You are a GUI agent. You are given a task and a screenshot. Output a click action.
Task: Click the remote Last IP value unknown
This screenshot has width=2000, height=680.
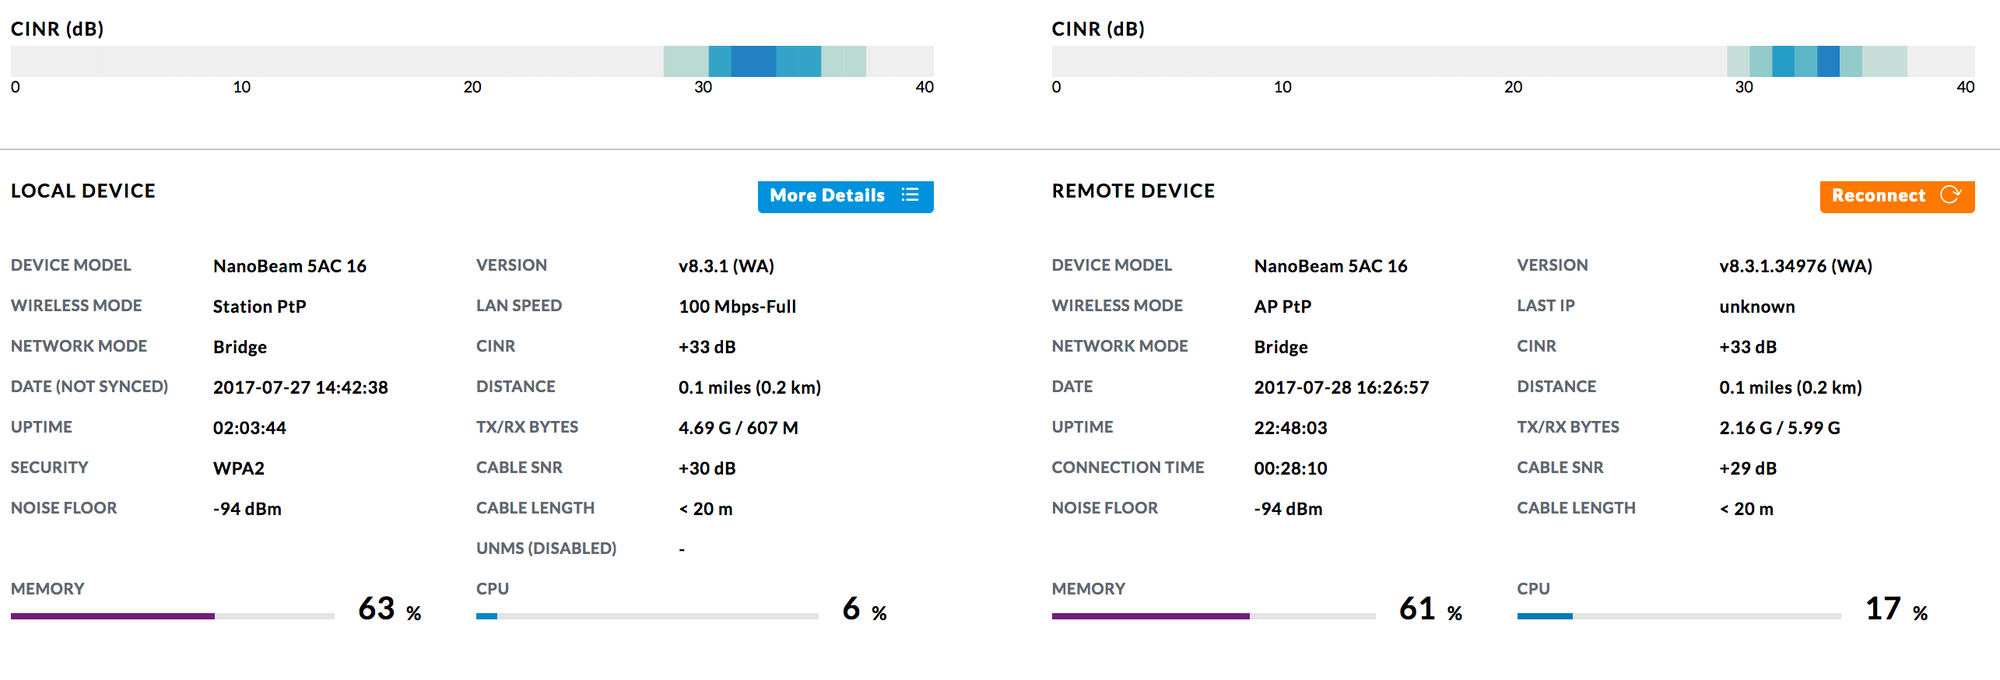[x=1756, y=307]
